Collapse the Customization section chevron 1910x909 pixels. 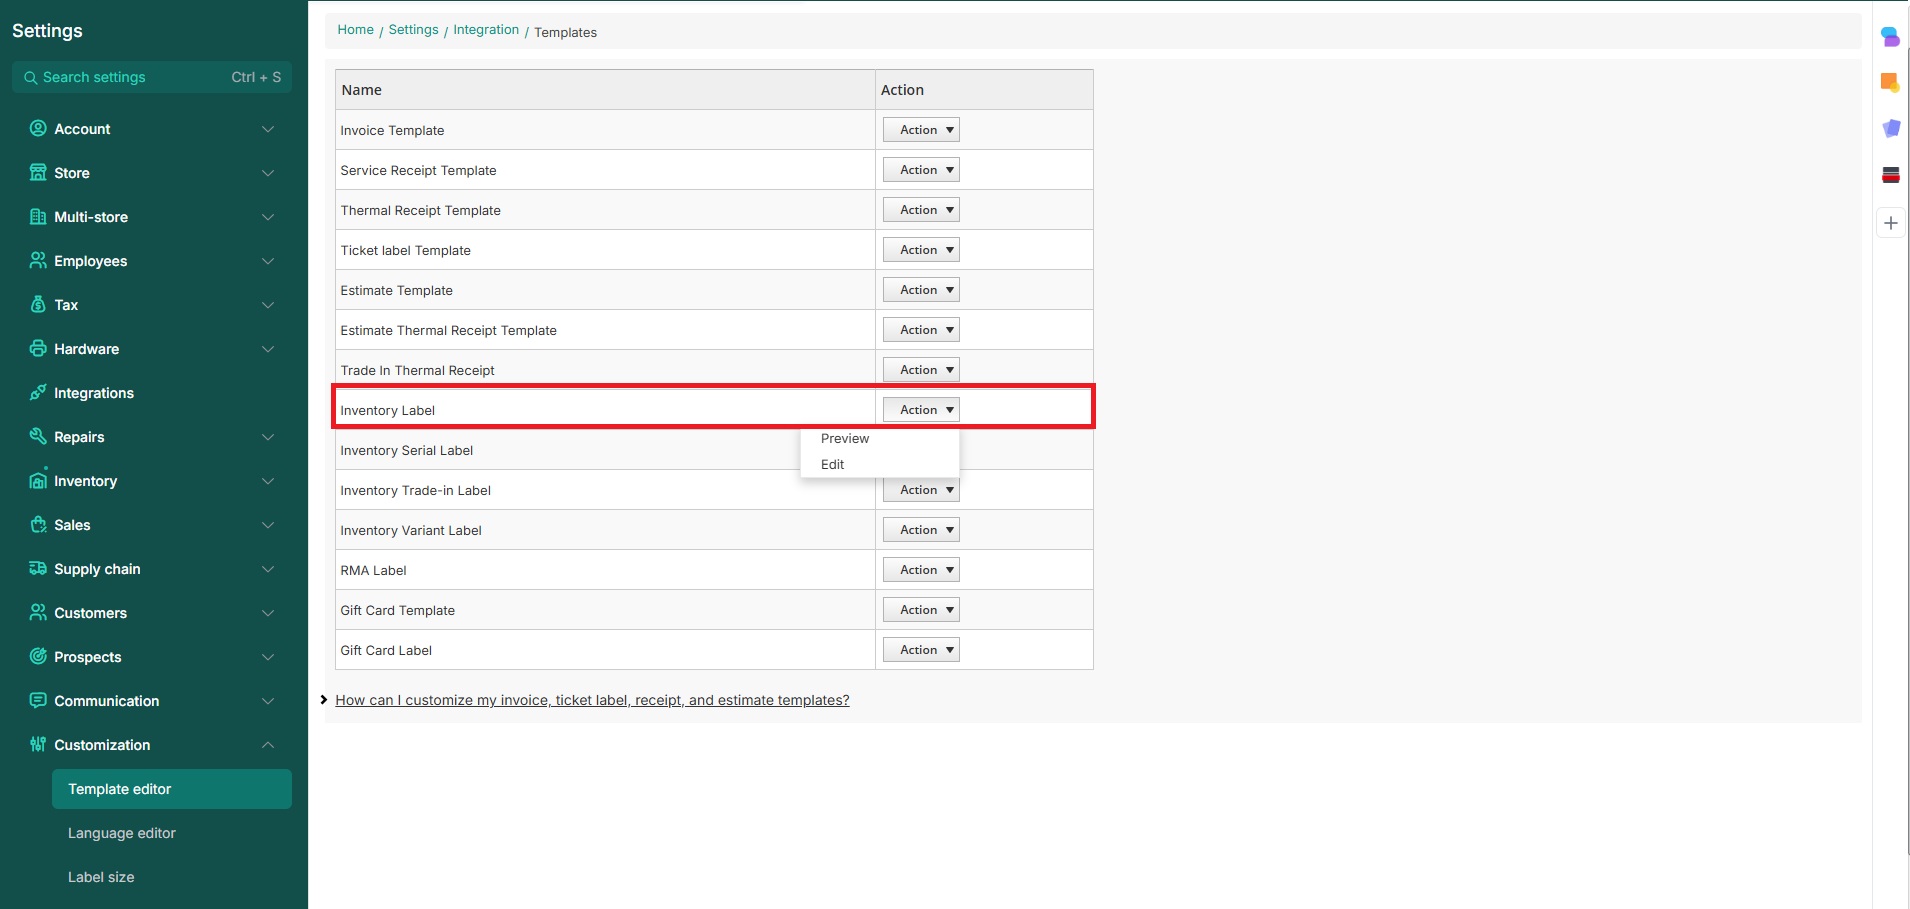click(x=267, y=745)
